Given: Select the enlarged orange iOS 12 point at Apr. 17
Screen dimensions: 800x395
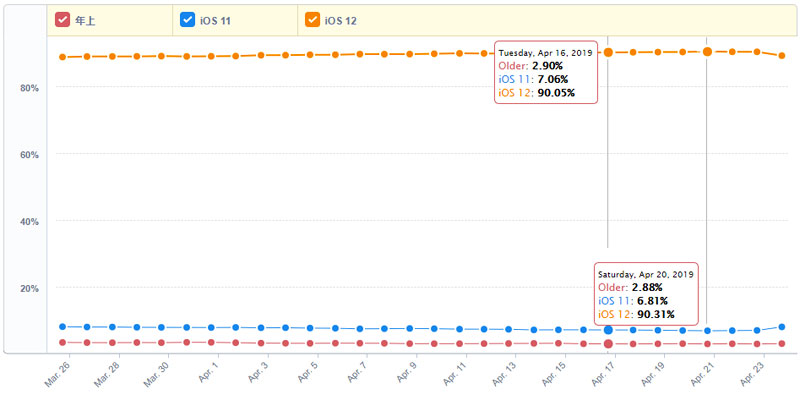Looking at the screenshot, I should 608,52.
